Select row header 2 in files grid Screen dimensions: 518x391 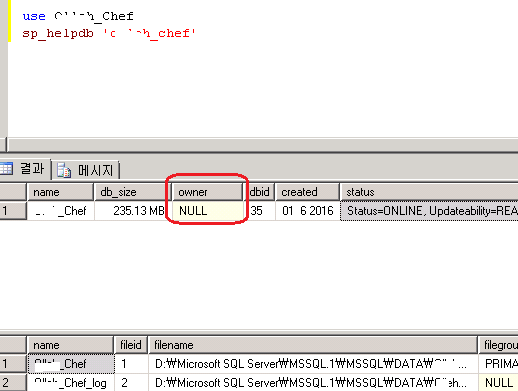tap(13, 383)
